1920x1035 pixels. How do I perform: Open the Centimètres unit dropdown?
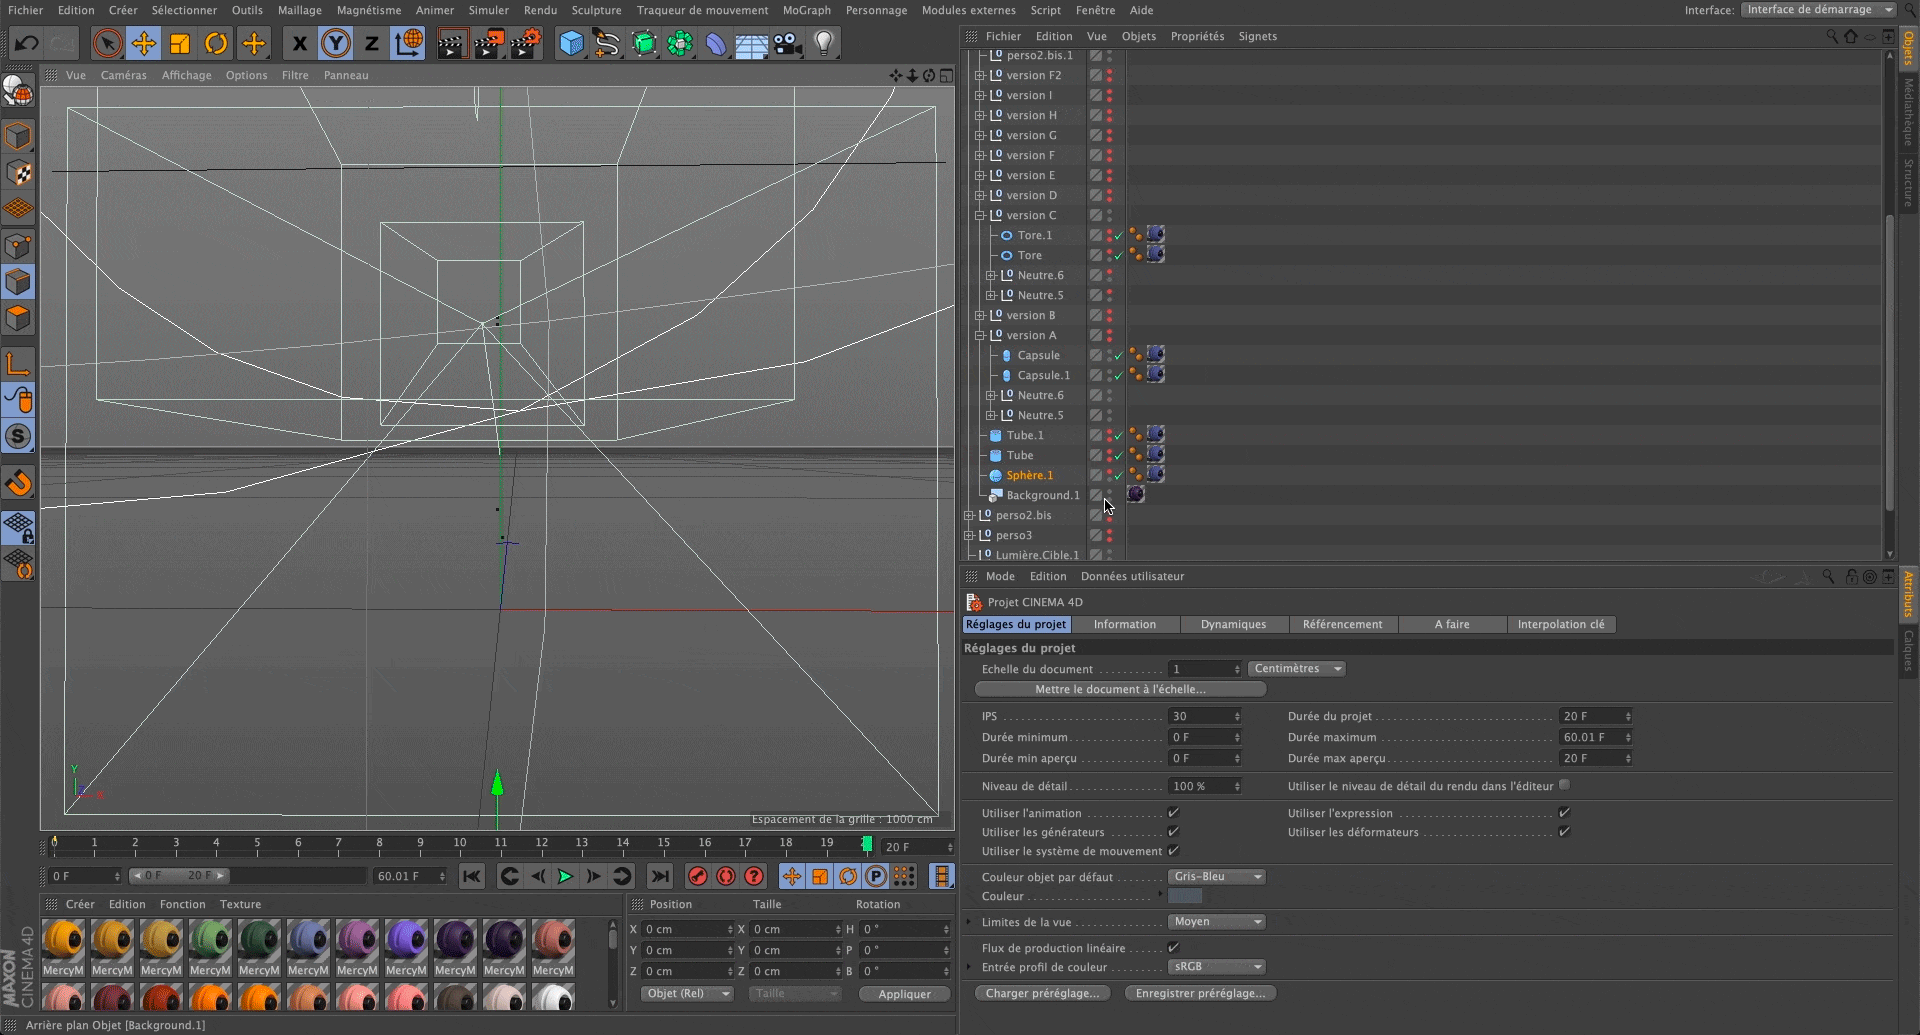point(1297,669)
